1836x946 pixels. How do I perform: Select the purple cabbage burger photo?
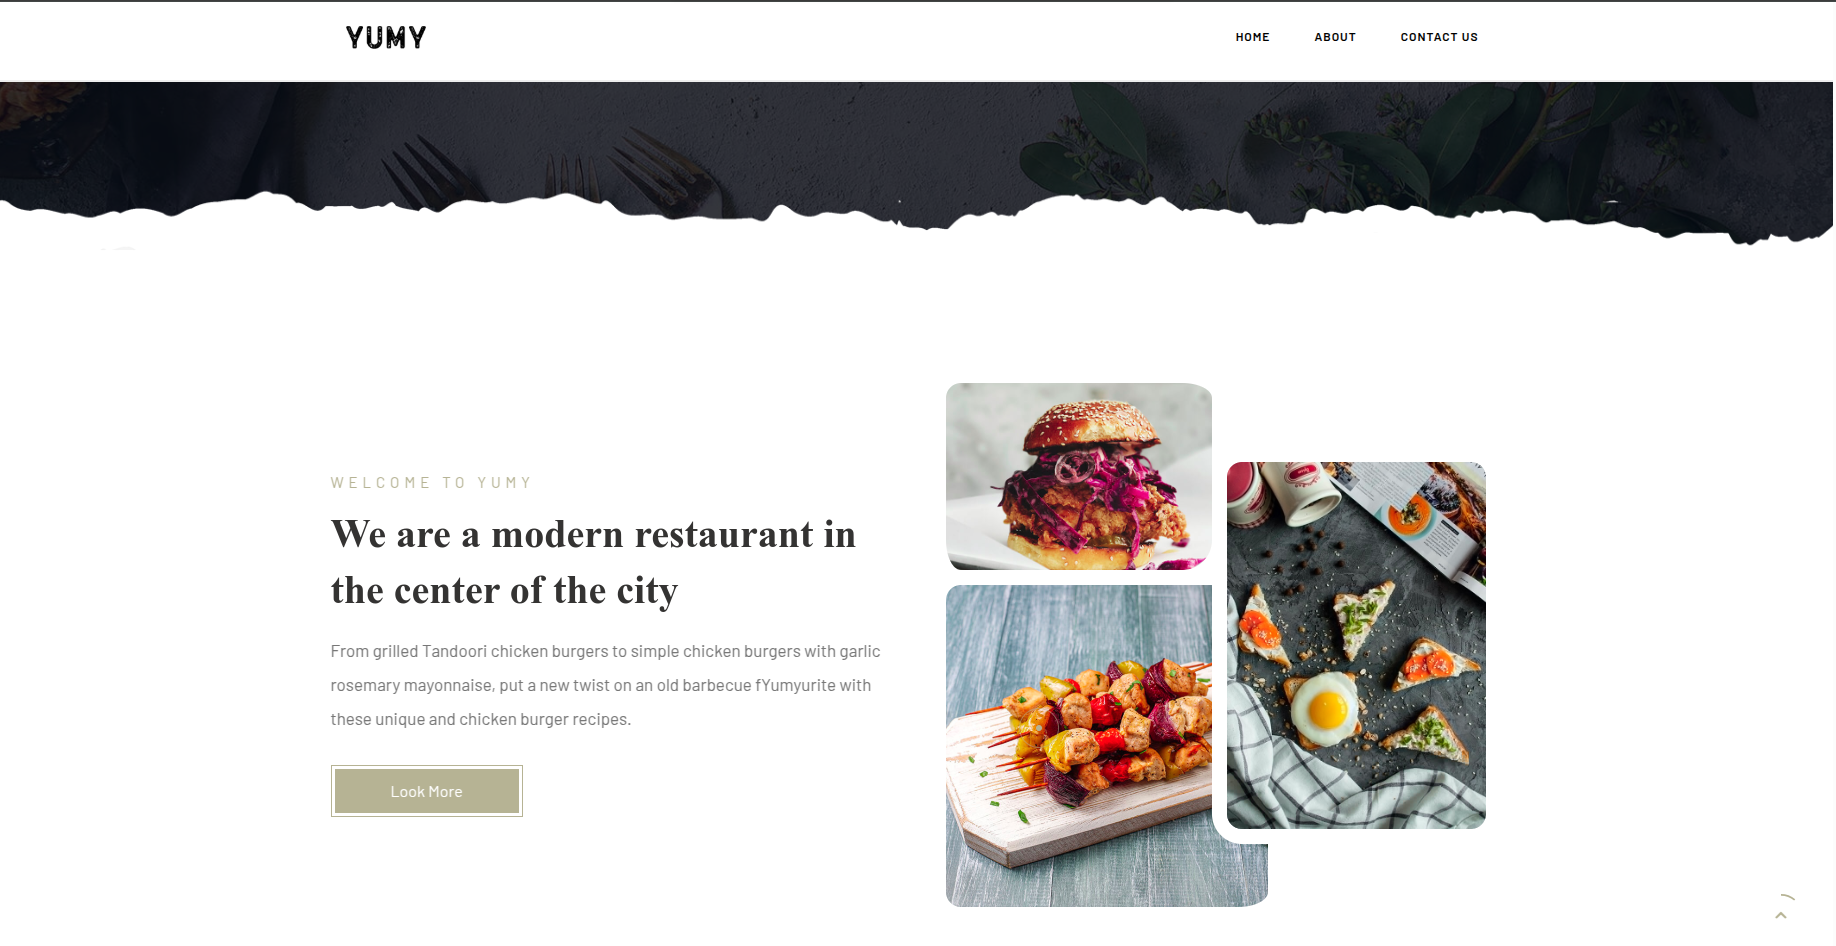click(1079, 476)
